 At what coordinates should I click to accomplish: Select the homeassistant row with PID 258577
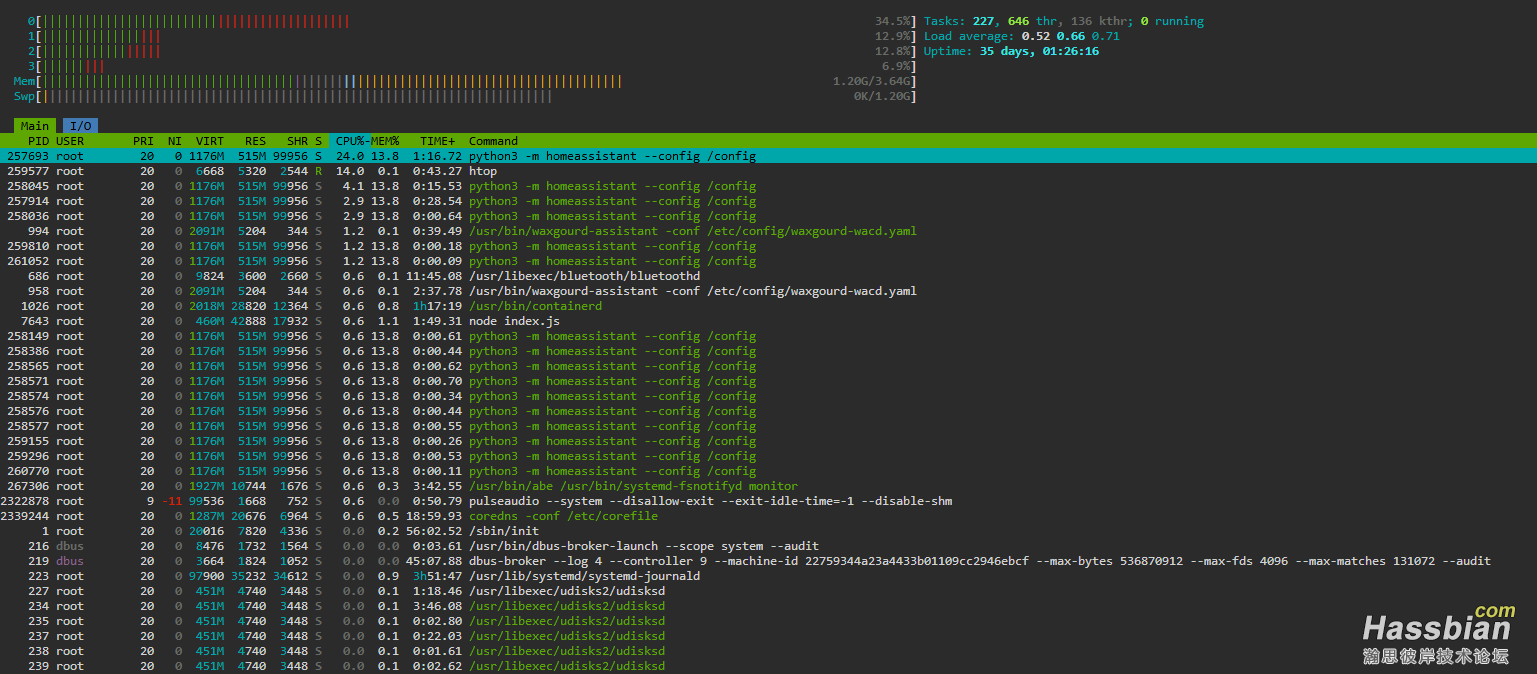(768, 426)
